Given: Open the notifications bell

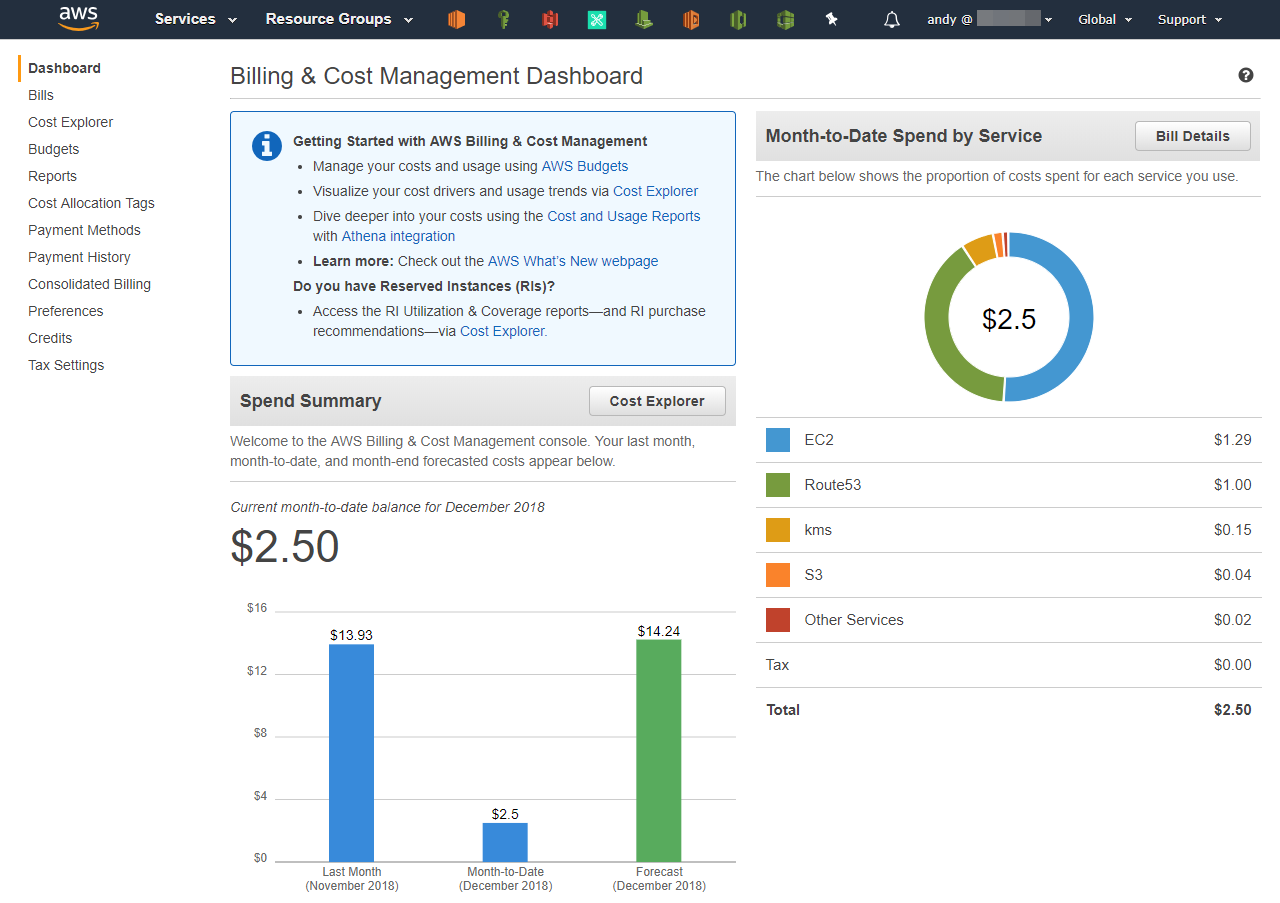Looking at the screenshot, I should click(x=892, y=19).
